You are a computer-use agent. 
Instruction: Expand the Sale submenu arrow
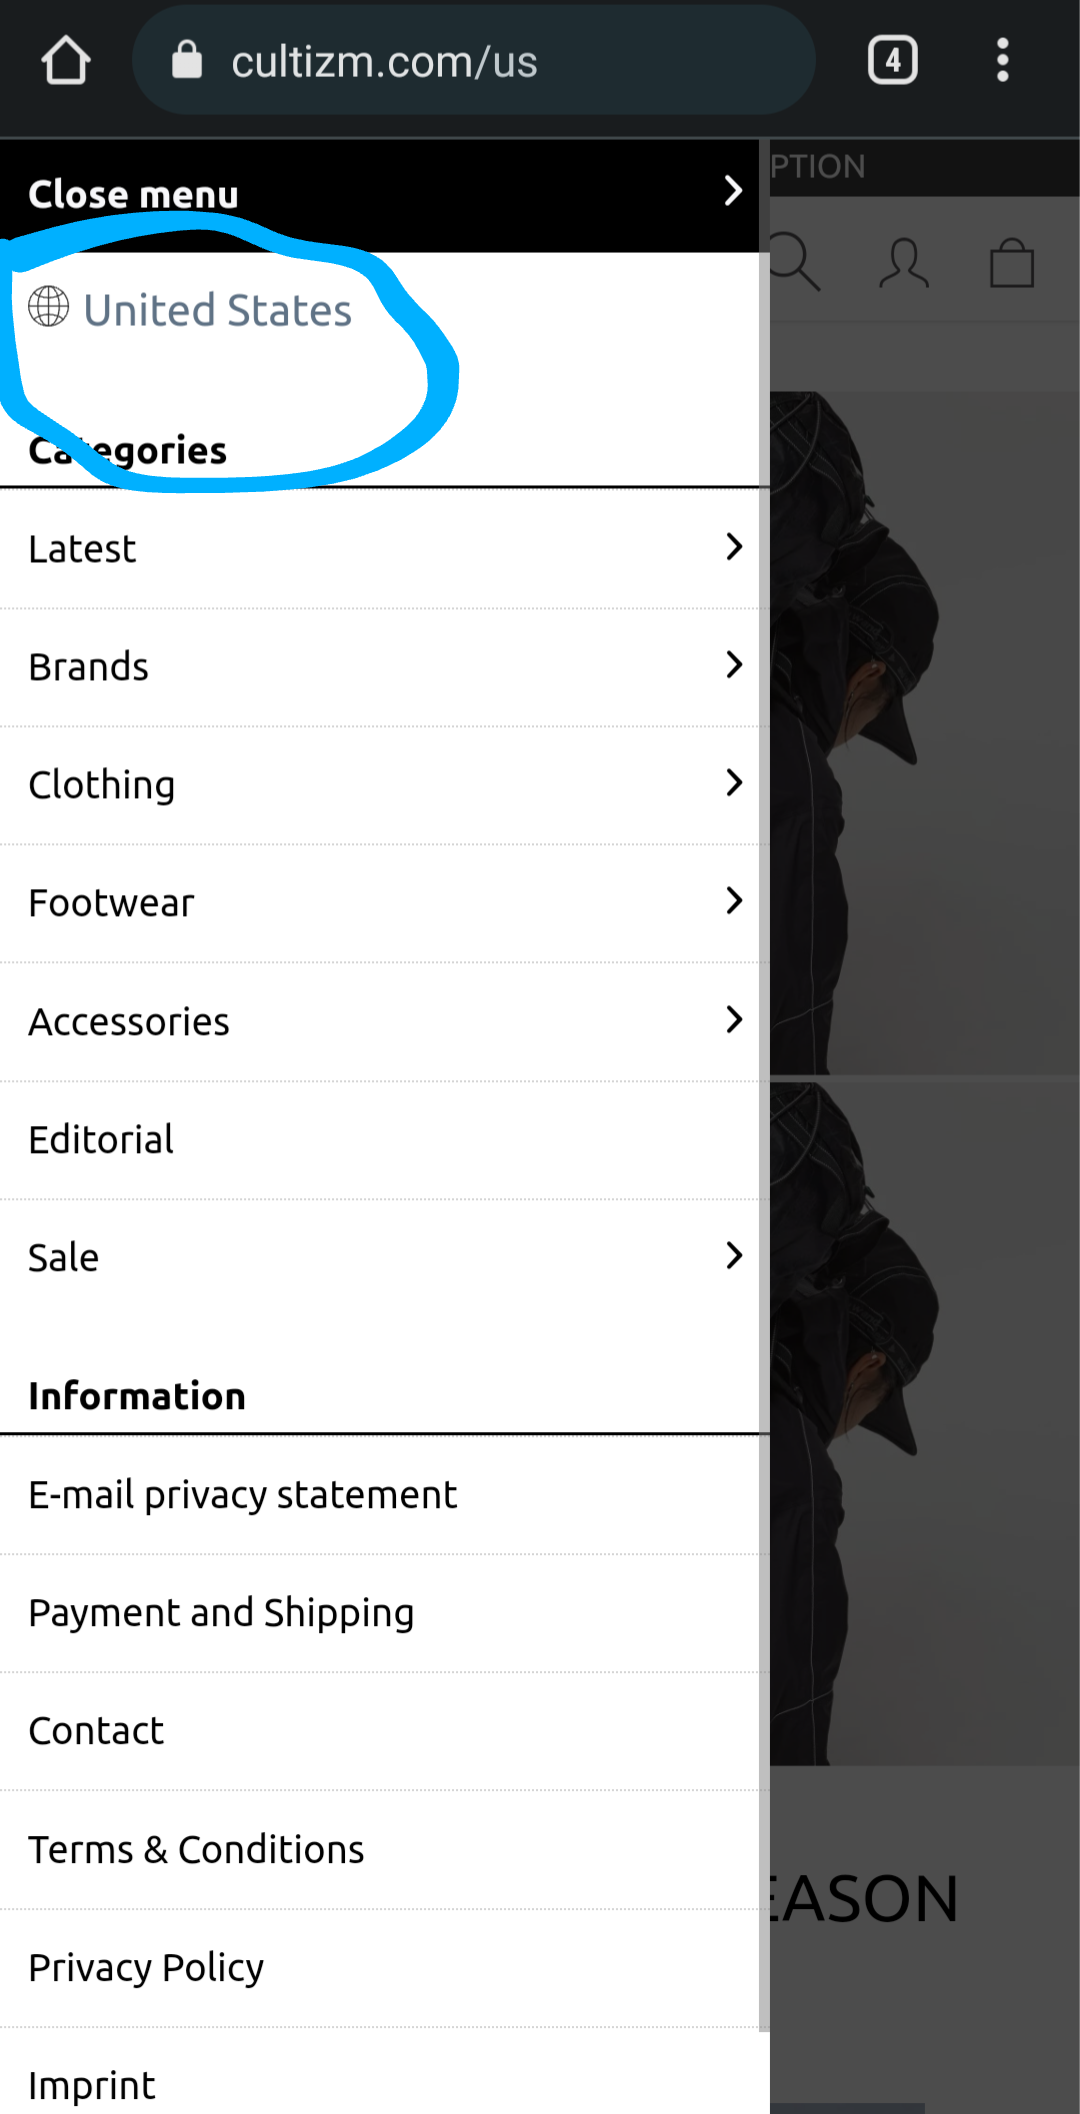(734, 1256)
